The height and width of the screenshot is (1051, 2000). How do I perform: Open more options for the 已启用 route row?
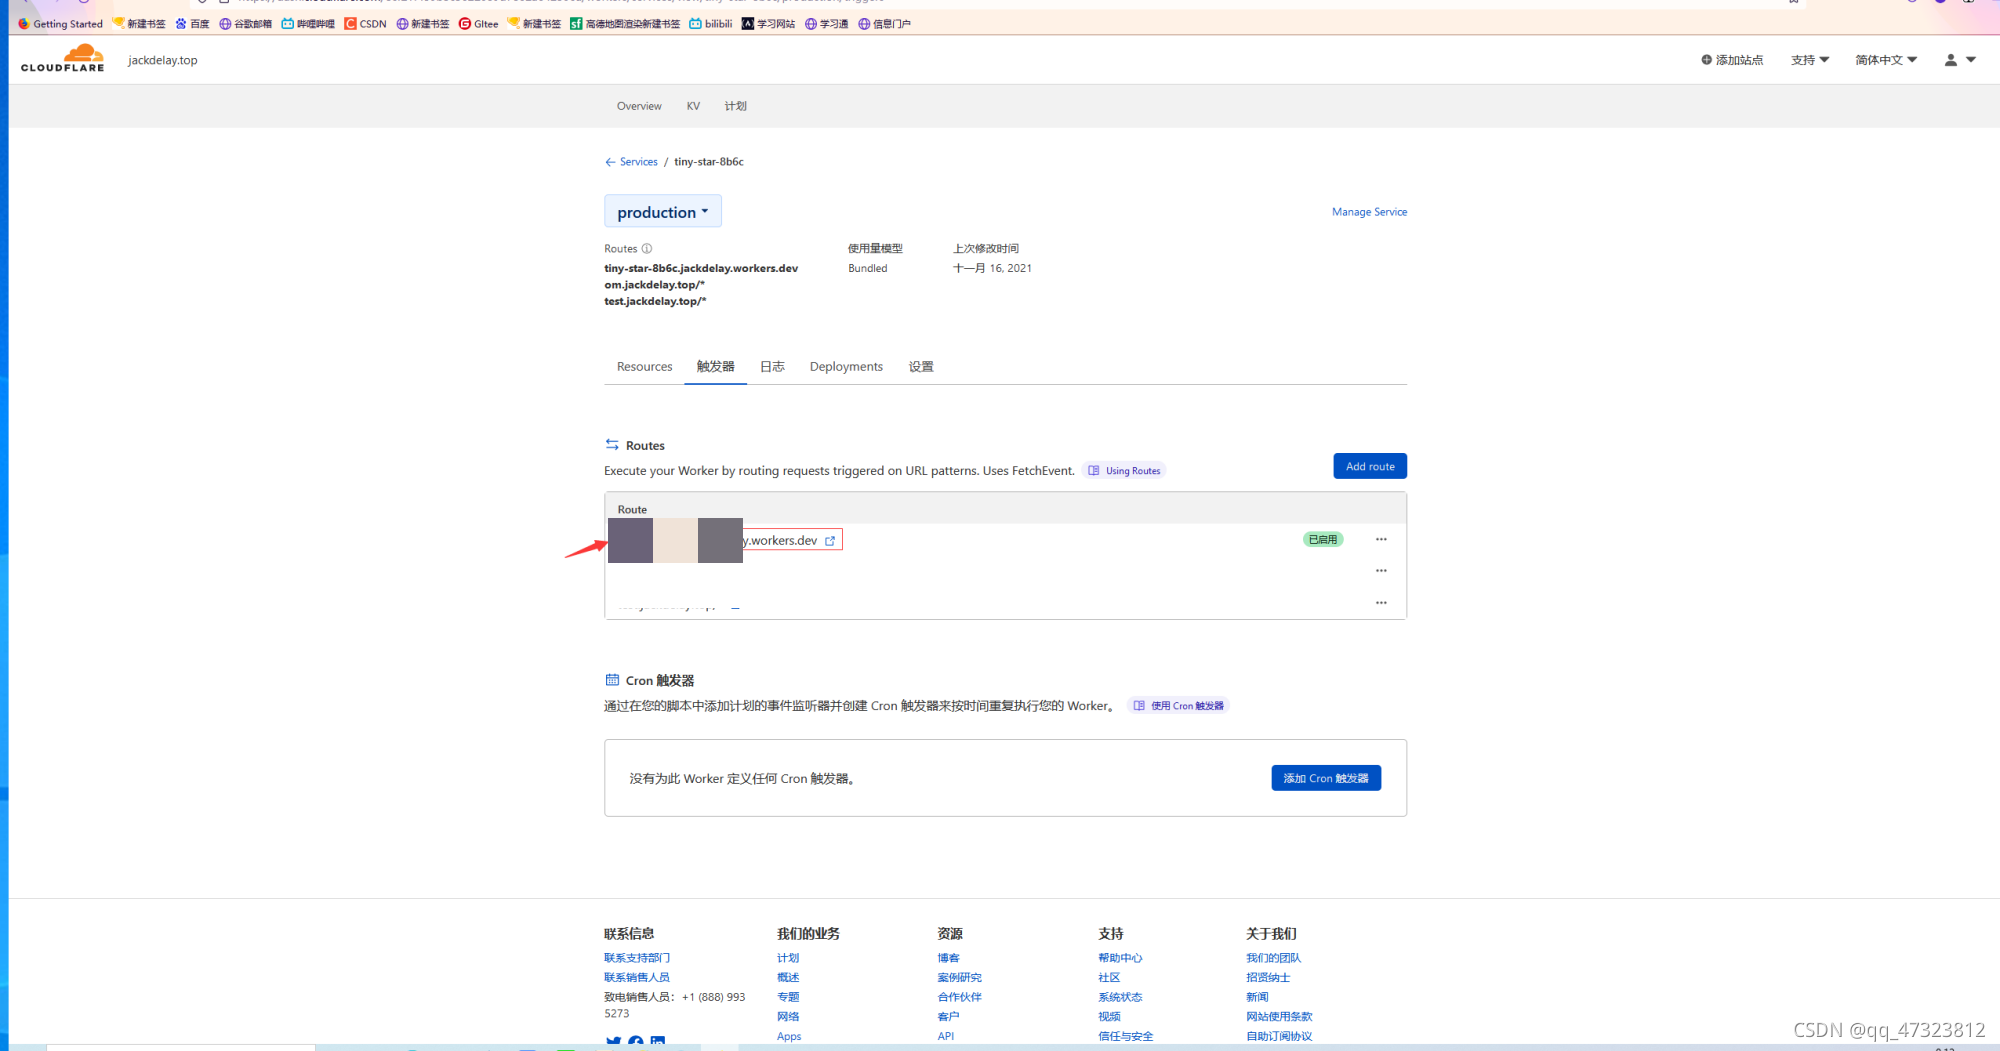click(x=1381, y=540)
